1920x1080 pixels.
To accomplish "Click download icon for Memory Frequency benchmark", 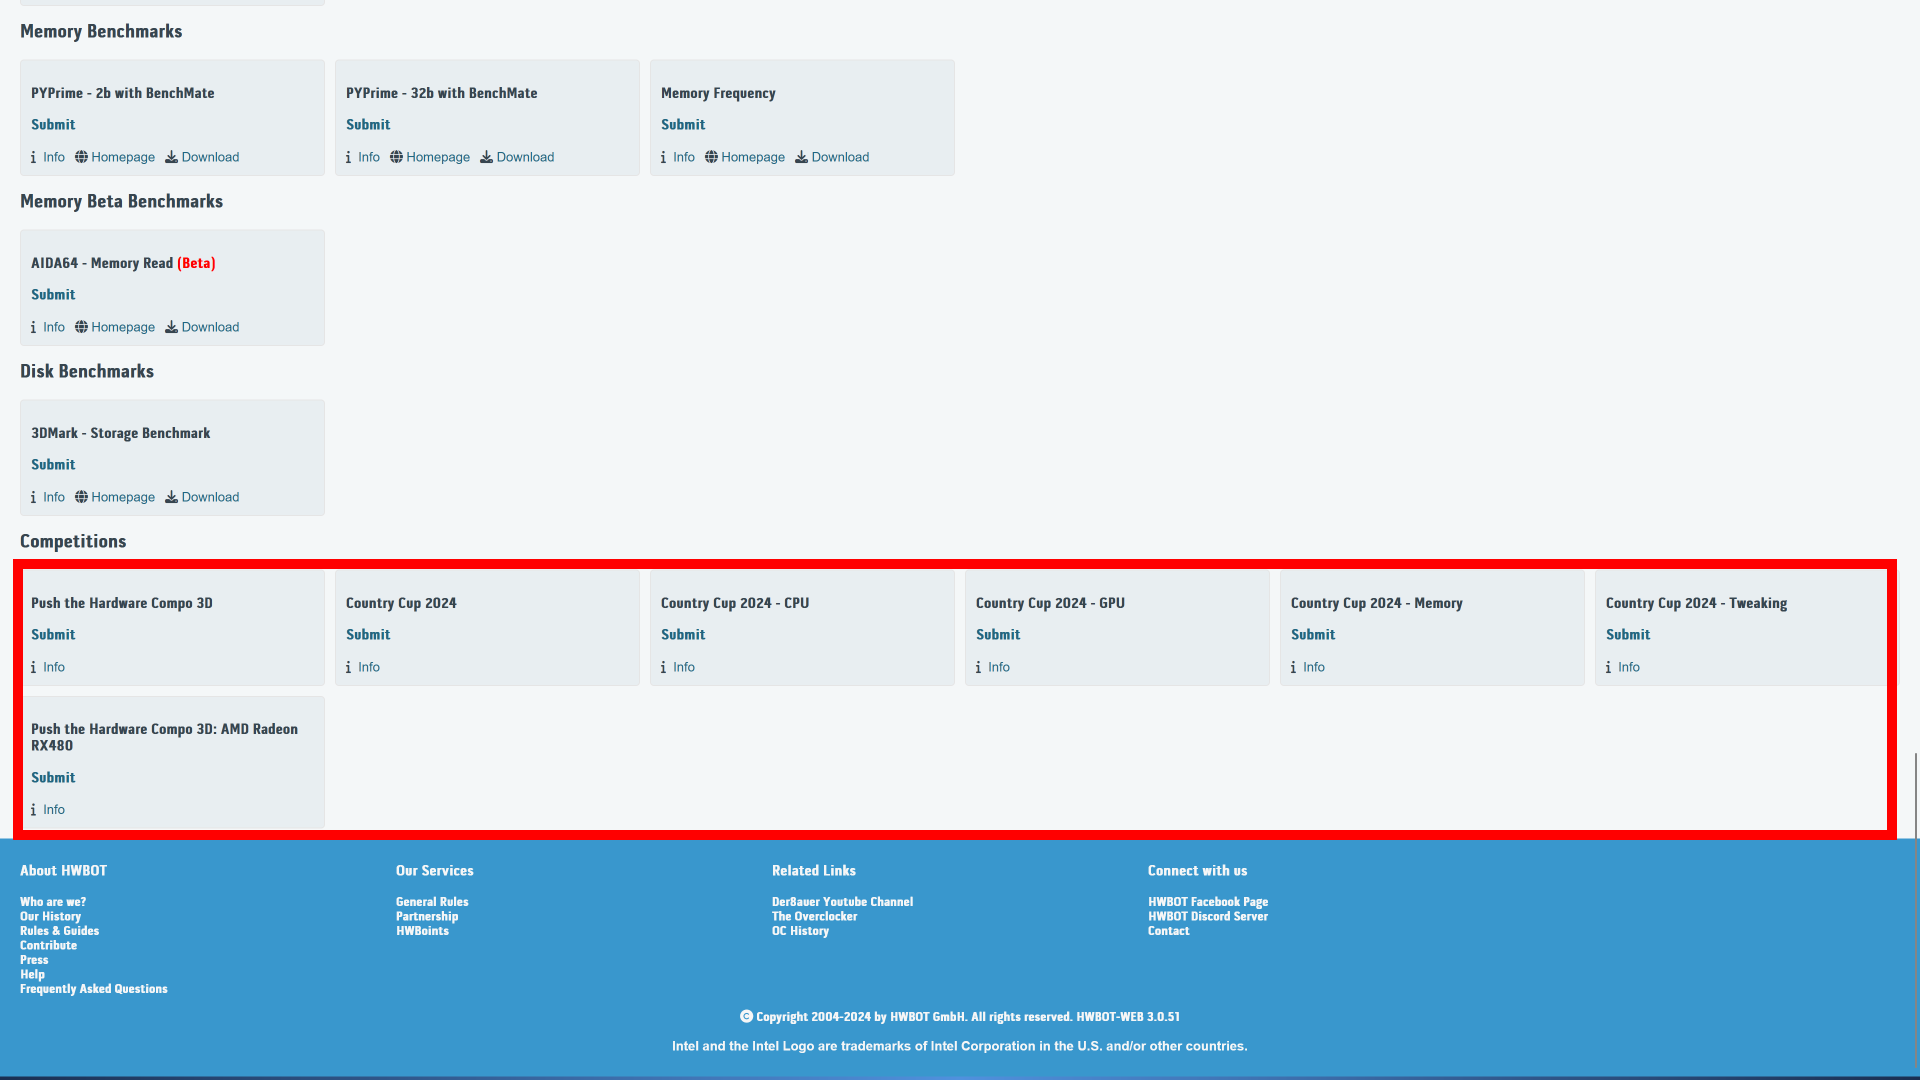I will 801,157.
